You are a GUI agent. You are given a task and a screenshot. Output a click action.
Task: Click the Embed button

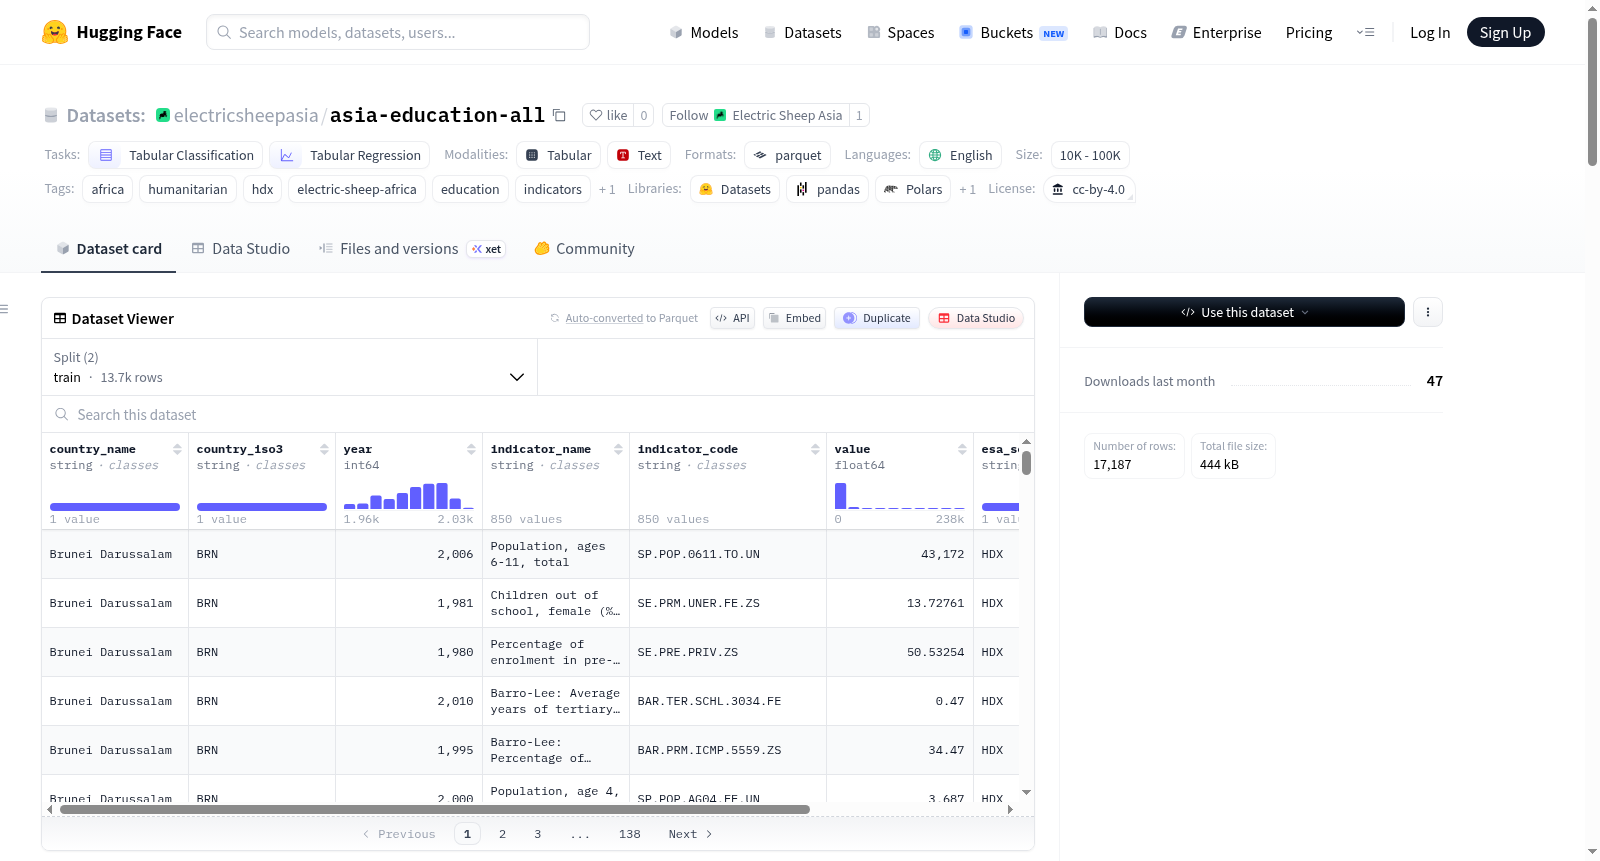click(794, 318)
